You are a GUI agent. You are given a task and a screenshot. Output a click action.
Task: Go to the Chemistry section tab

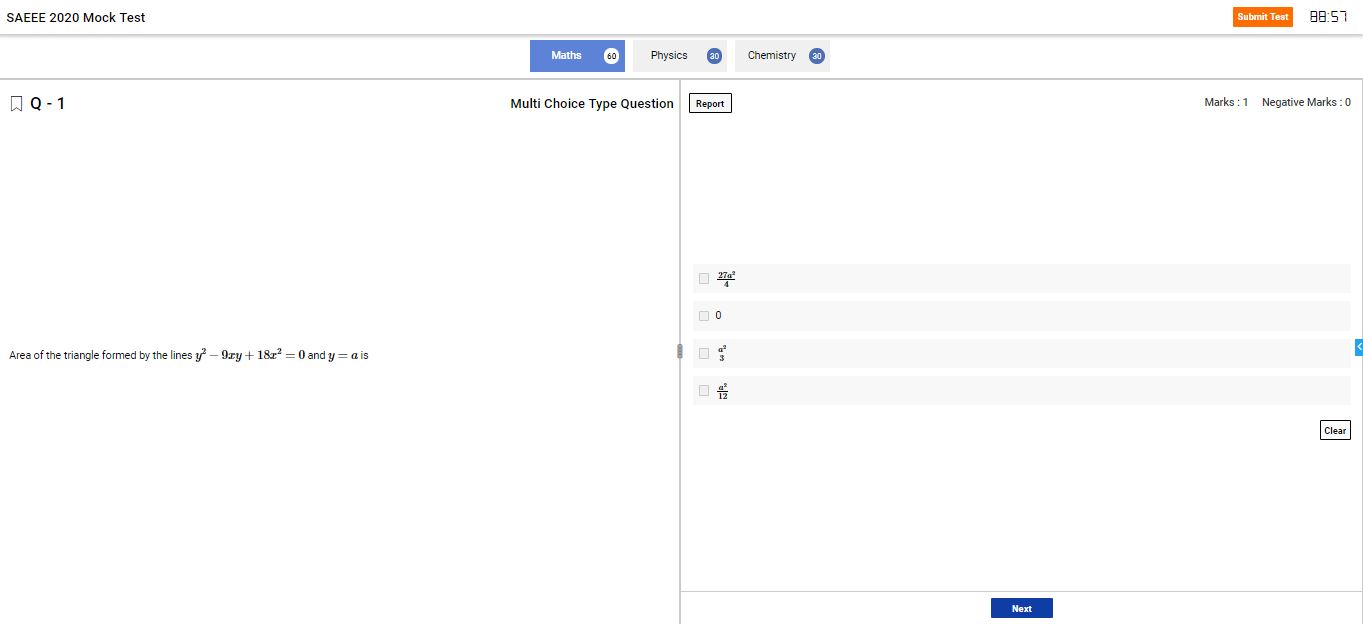coord(771,56)
